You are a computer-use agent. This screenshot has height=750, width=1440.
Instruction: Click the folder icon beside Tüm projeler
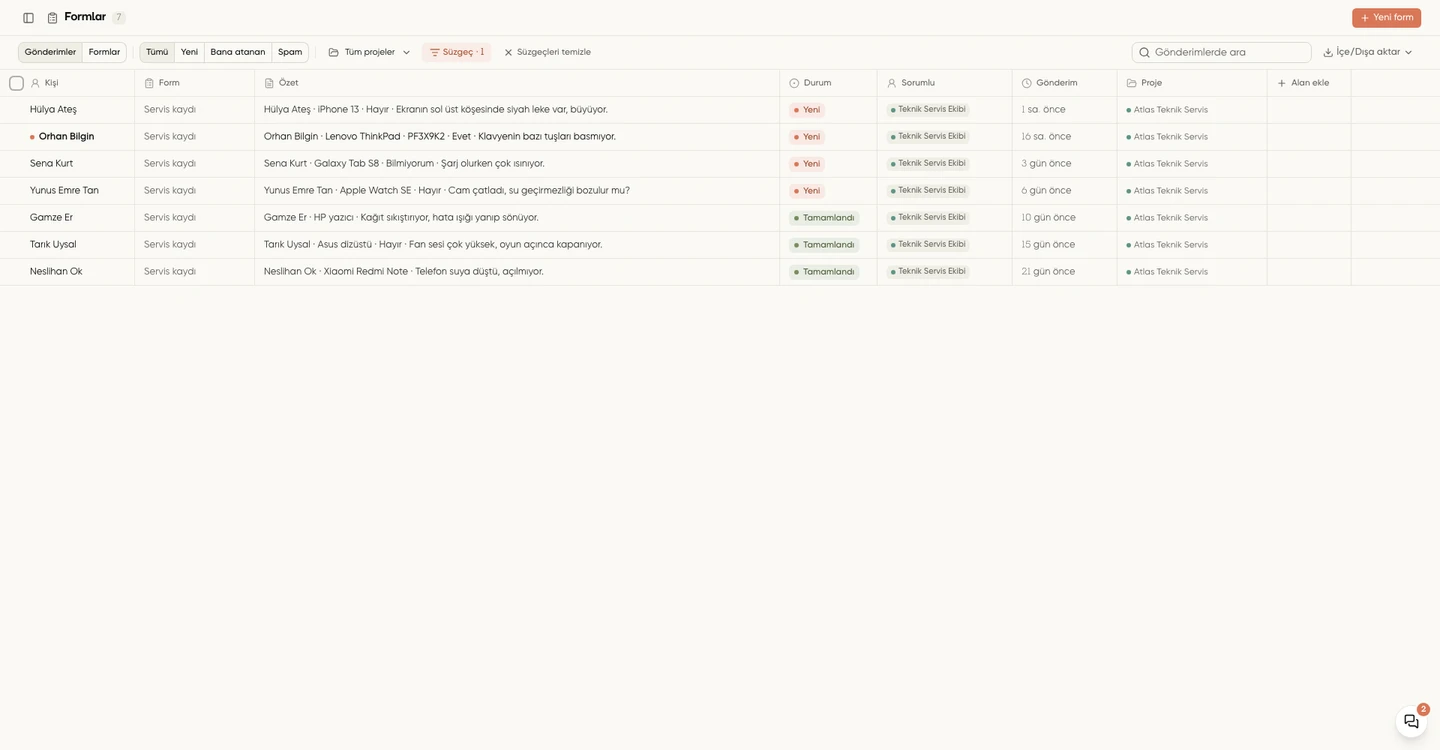(x=333, y=52)
